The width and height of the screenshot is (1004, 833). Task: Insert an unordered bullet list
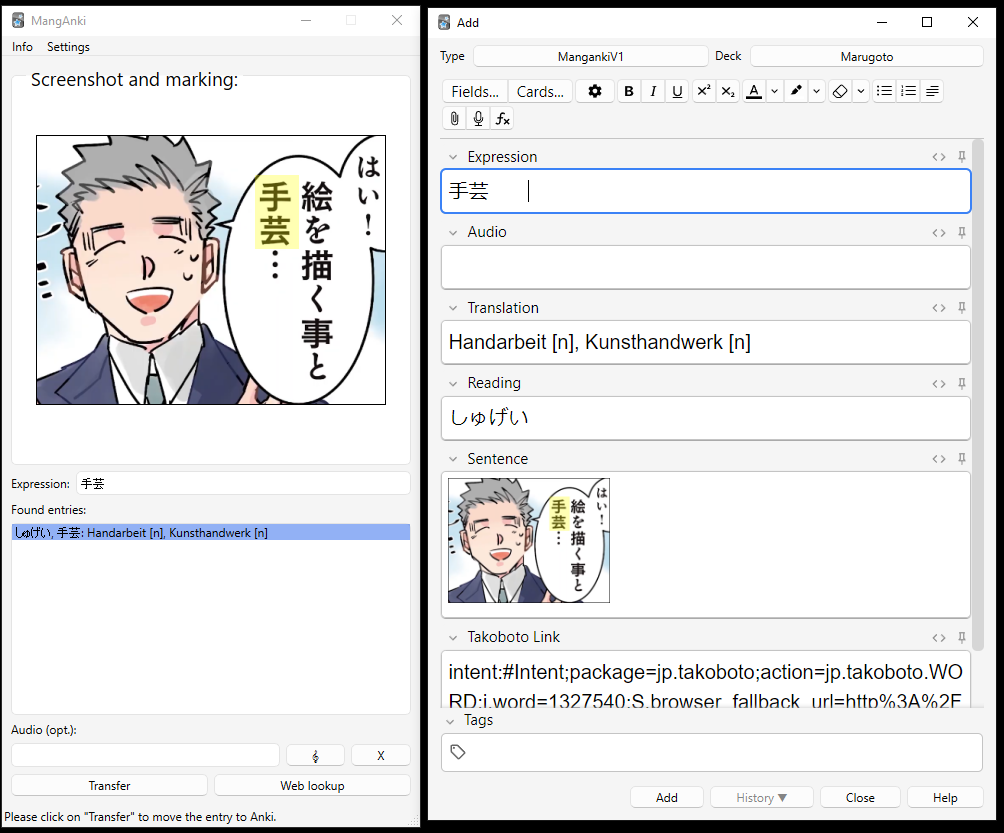coord(884,91)
